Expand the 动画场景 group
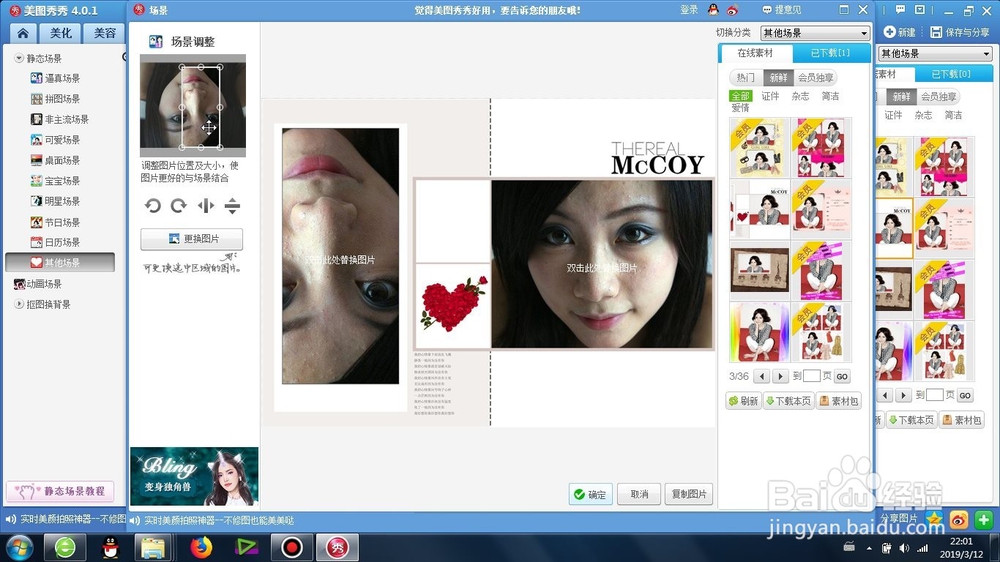This screenshot has height=562, width=1000. (38, 284)
